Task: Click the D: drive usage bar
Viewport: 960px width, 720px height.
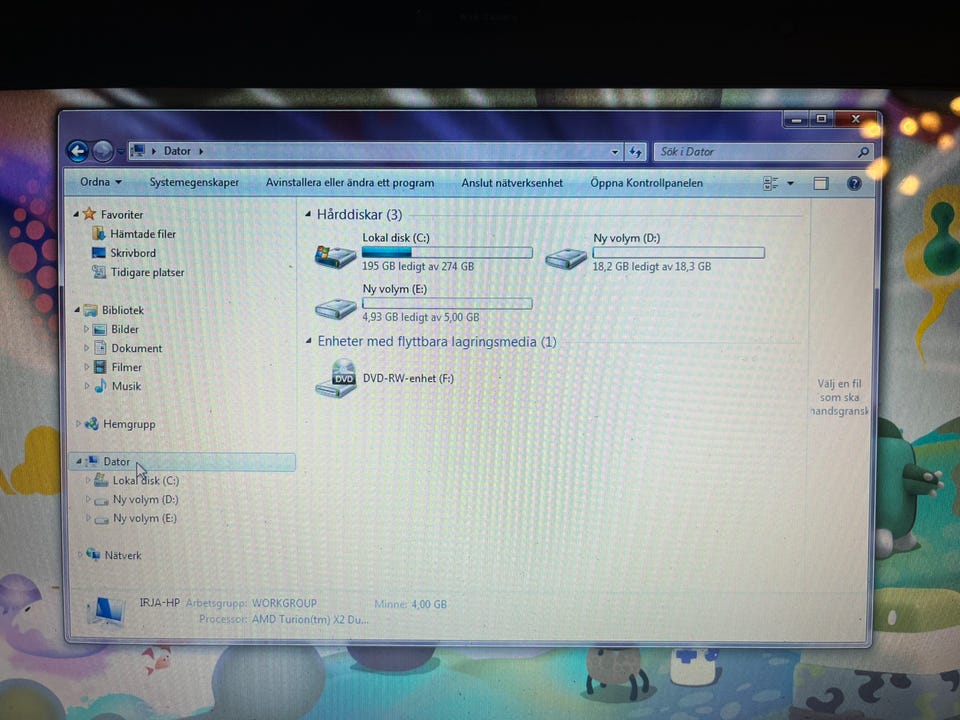Action: [x=678, y=252]
